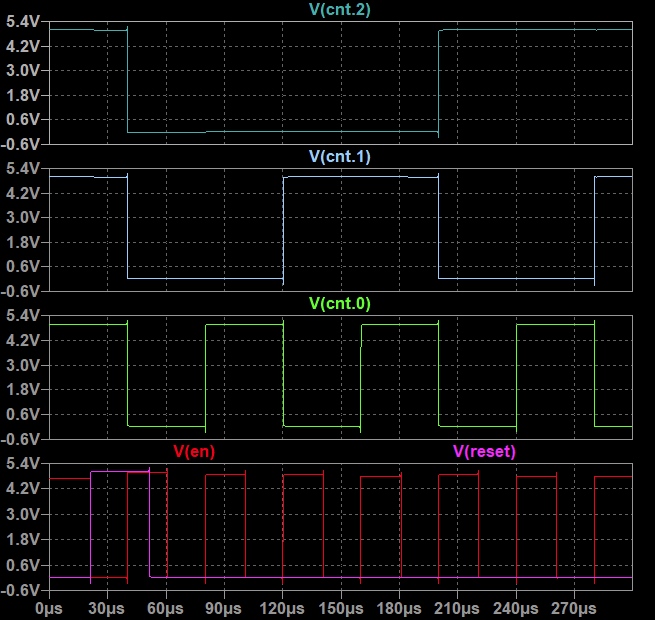The width and height of the screenshot is (655, 620).
Task: Click the 0µs time axis label
Action: click(49, 607)
